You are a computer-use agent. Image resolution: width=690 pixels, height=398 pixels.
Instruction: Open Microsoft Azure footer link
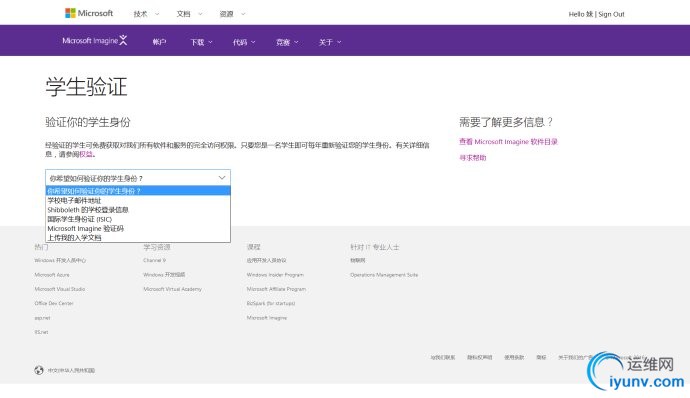52,275
